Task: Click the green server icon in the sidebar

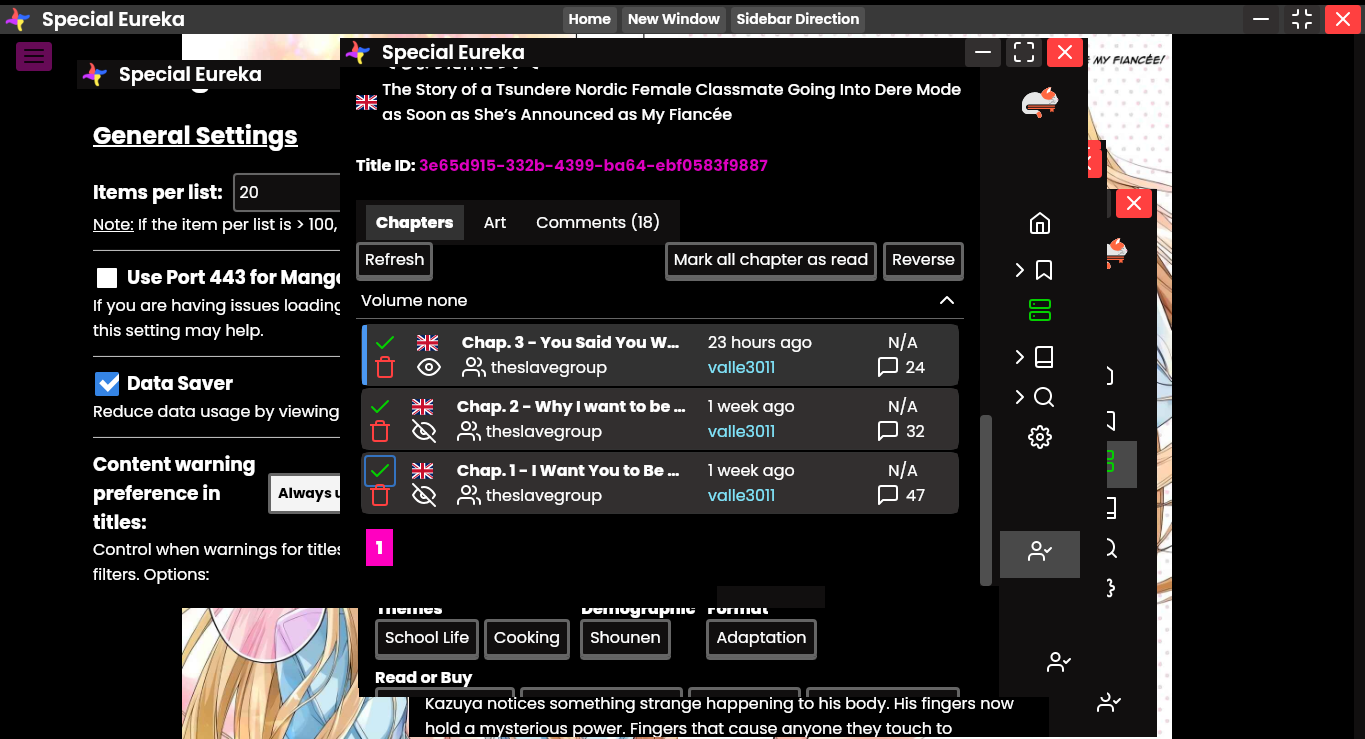Action: (x=1040, y=311)
